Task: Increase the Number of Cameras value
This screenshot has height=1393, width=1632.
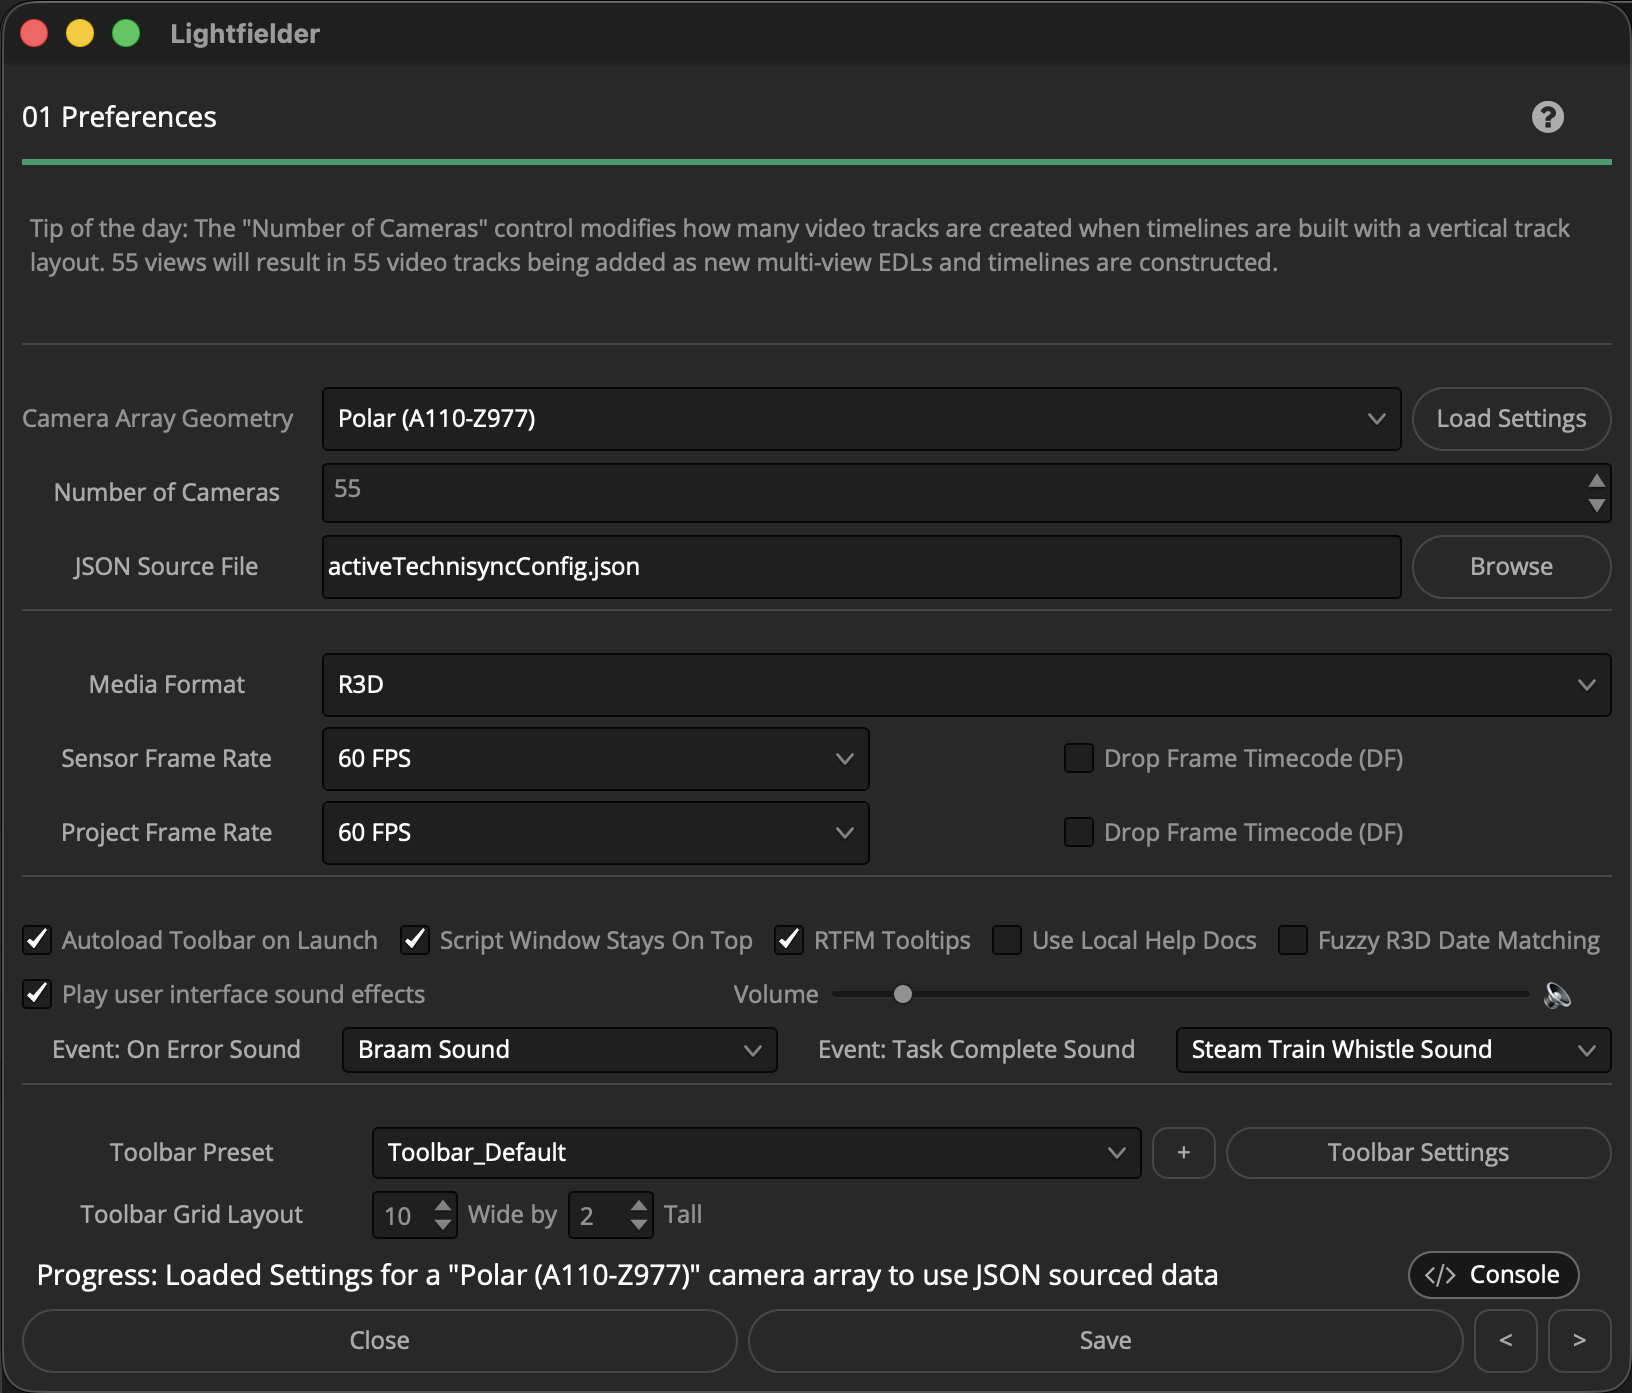Action: click(1596, 480)
